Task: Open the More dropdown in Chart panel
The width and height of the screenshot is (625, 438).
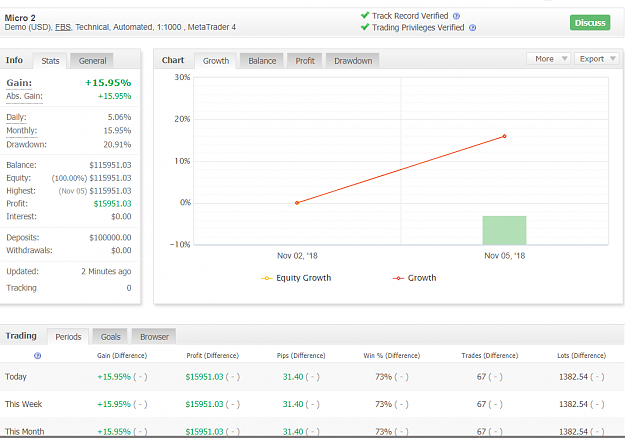Action: [x=549, y=59]
